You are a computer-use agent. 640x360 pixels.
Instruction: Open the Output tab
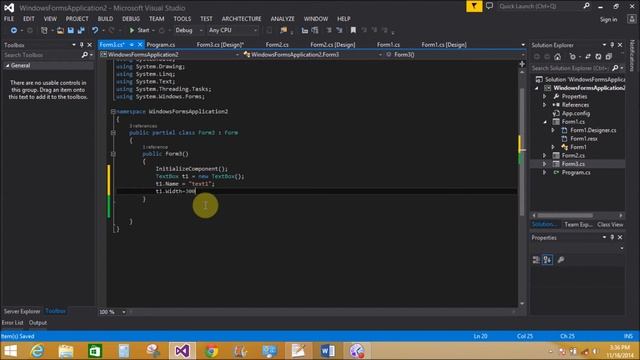38,322
